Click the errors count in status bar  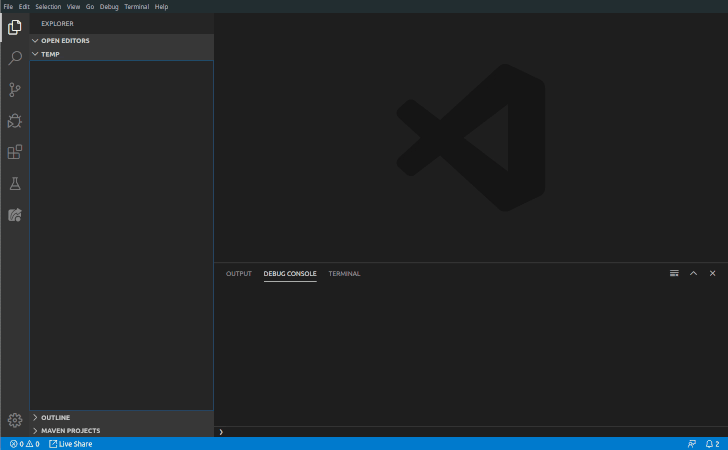(17, 444)
